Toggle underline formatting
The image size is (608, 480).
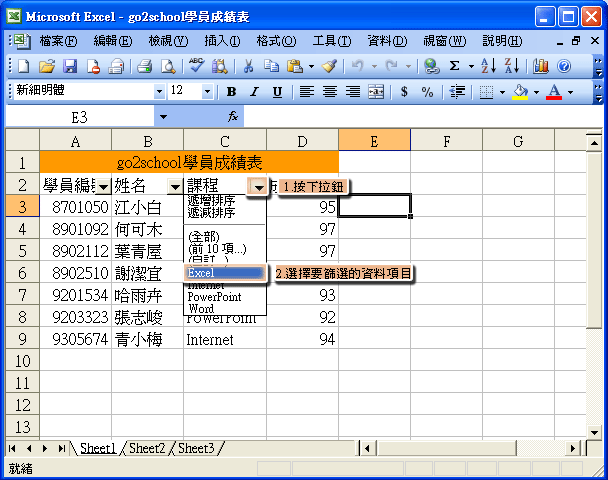pyautogui.click(x=276, y=91)
